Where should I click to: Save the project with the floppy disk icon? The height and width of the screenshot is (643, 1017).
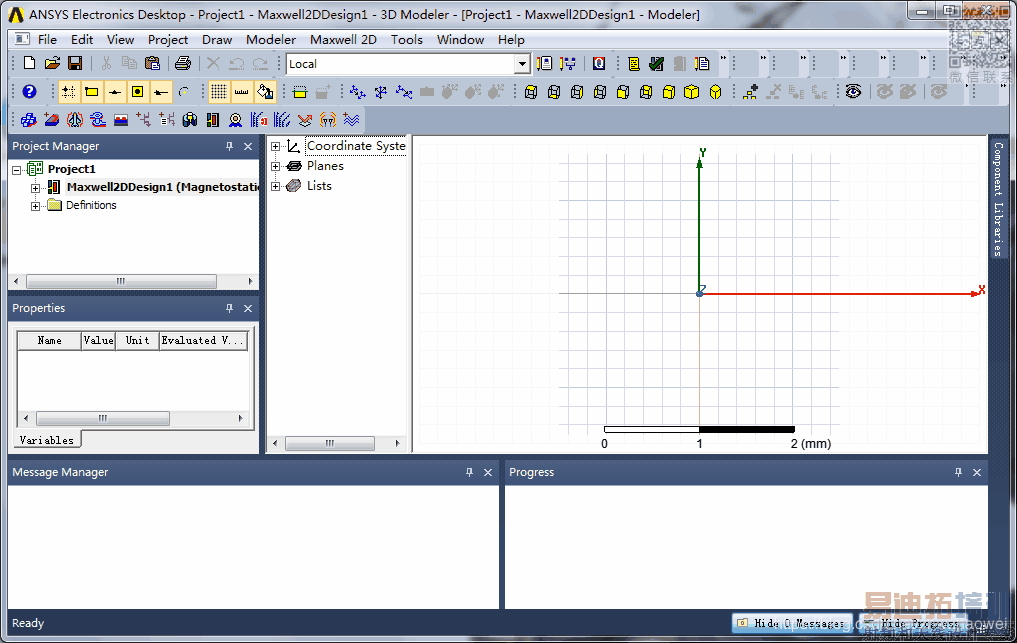(75, 63)
